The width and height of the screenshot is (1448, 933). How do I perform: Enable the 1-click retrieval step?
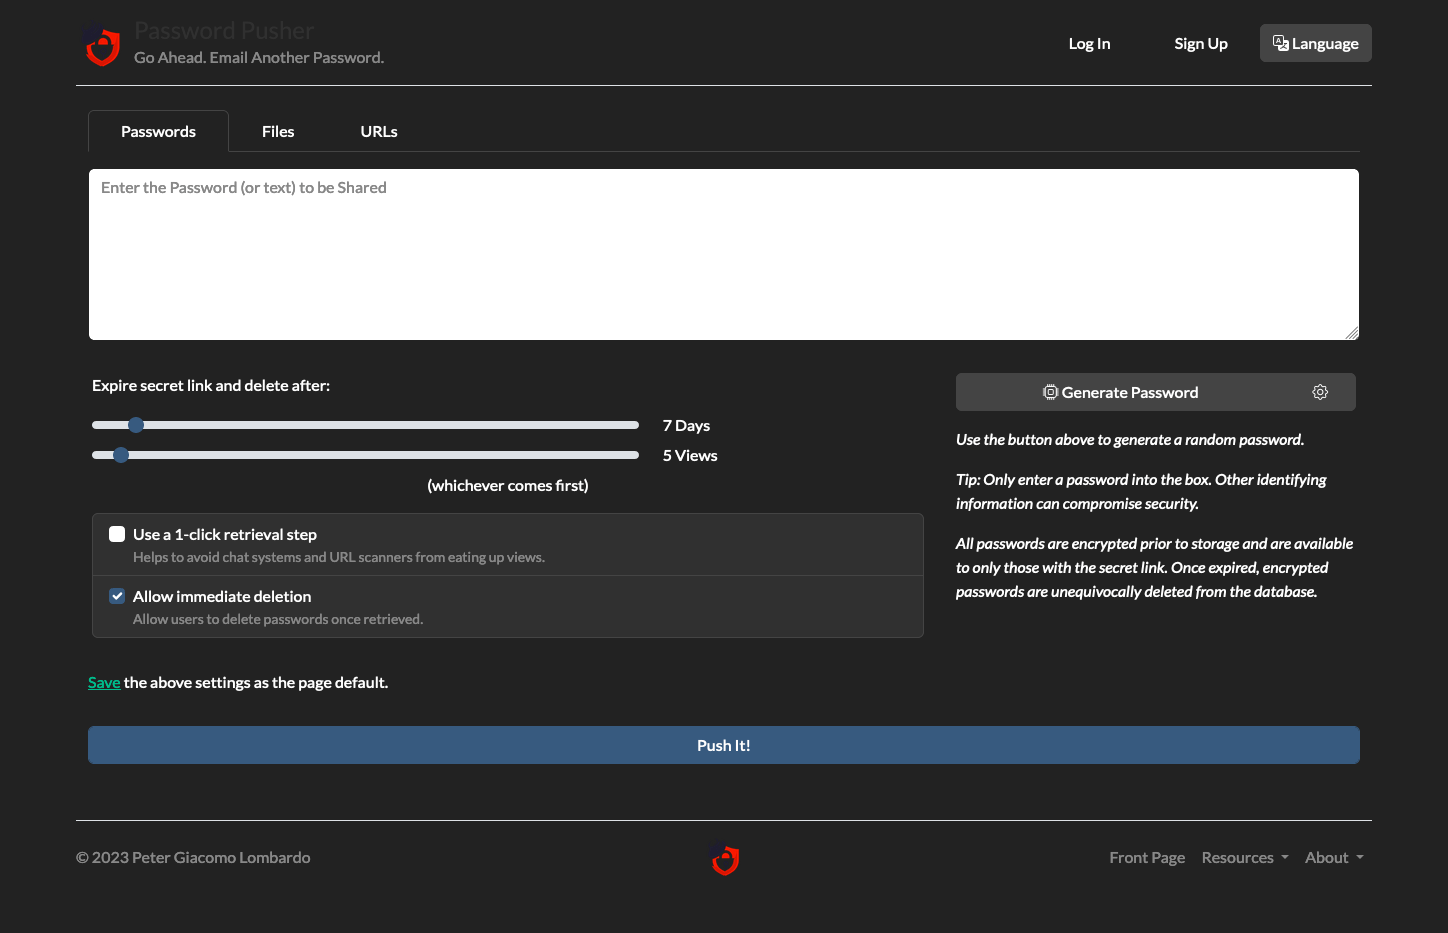[x=117, y=533]
